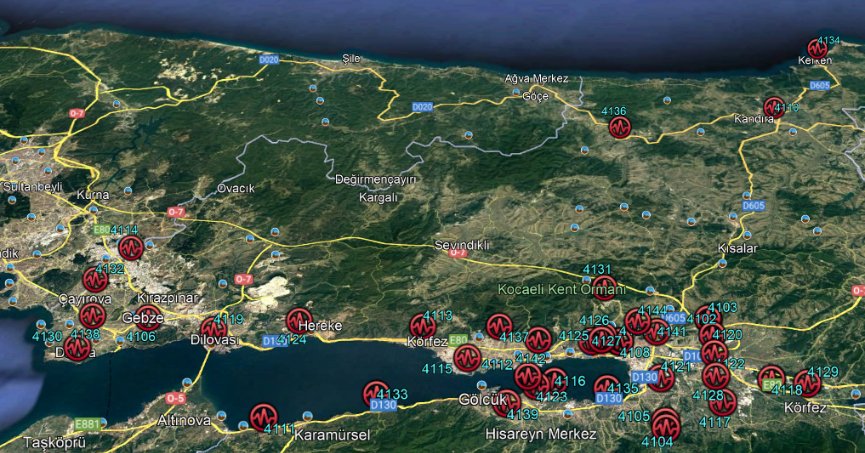Click station marker 4113 above Körfez
The height and width of the screenshot is (453, 865).
(x=423, y=326)
